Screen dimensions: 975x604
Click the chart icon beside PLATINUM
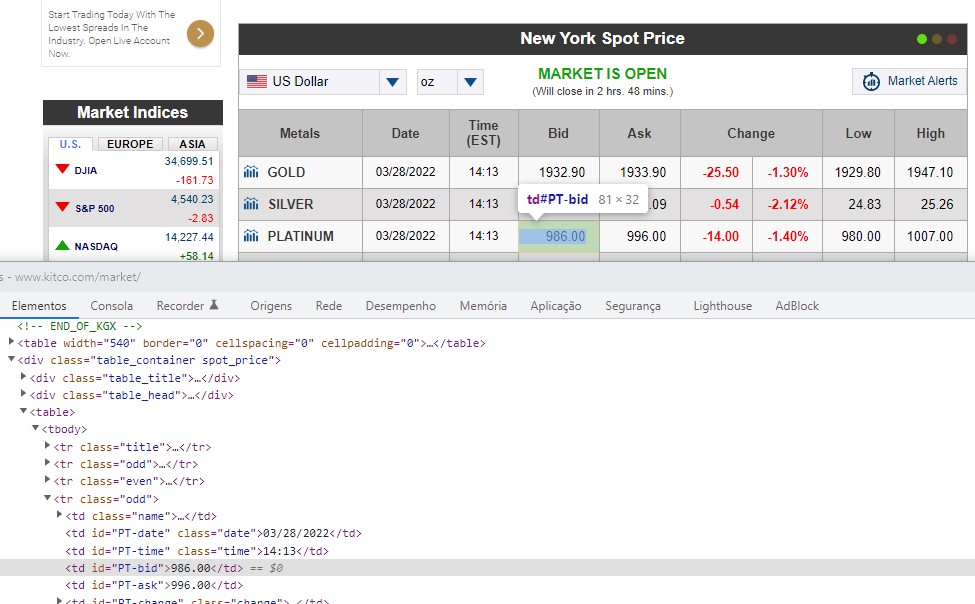coord(251,237)
